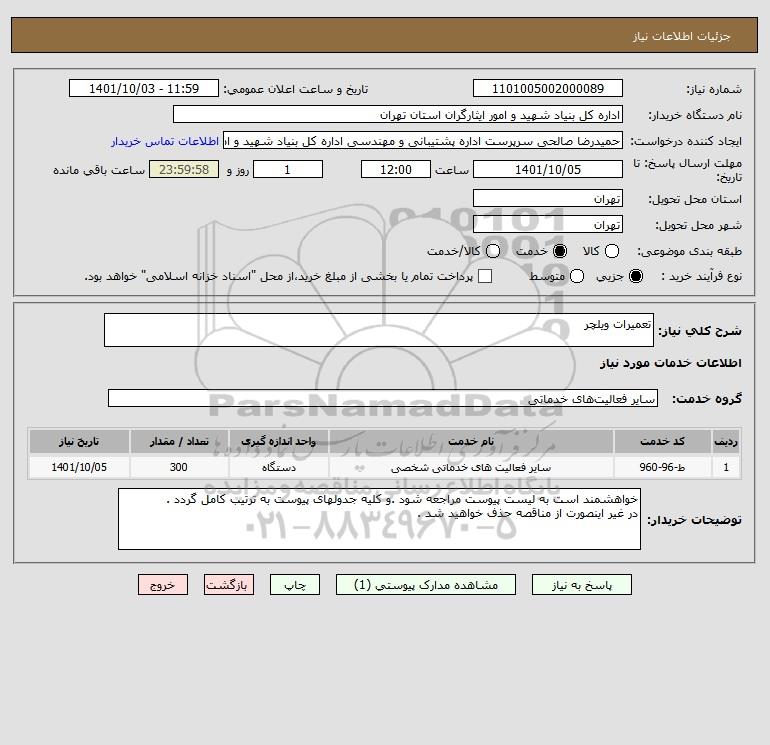This screenshot has width=770, height=745.
Task: Open the اطلاعات تماس خریدار link
Action: coord(165,141)
